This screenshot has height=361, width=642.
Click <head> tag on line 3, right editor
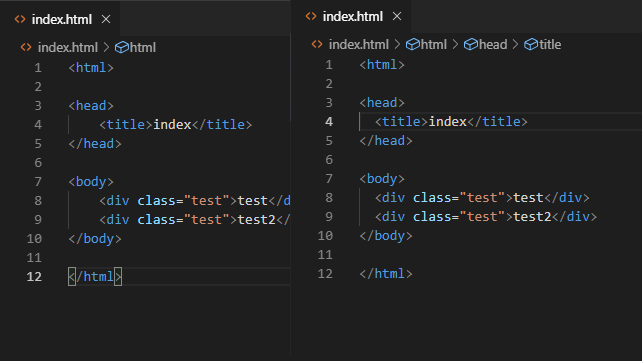click(382, 103)
